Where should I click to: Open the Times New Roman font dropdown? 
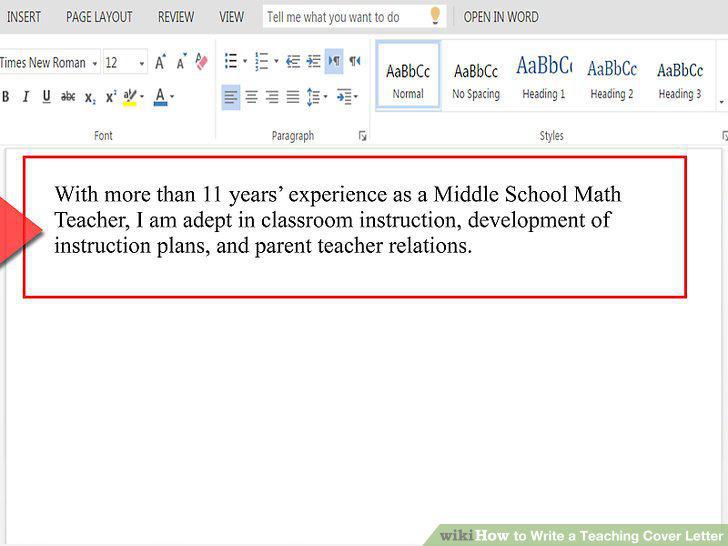pos(95,63)
